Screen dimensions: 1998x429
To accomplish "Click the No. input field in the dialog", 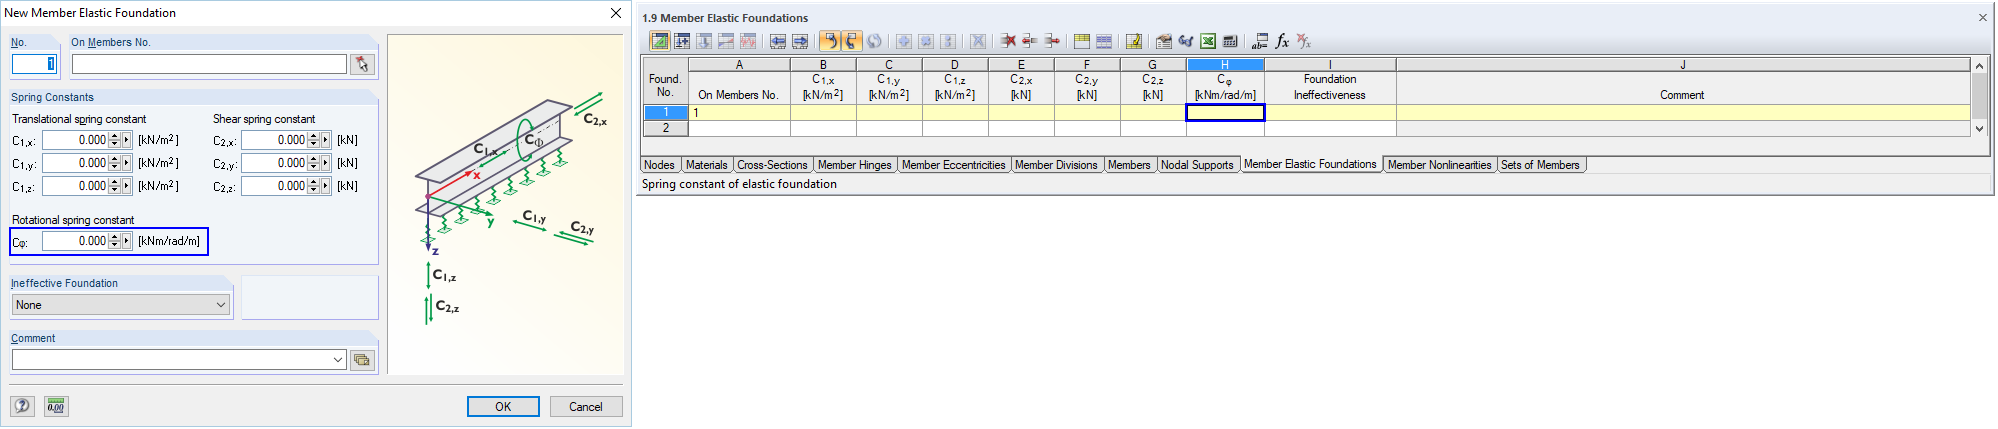I will pos(35,64).
